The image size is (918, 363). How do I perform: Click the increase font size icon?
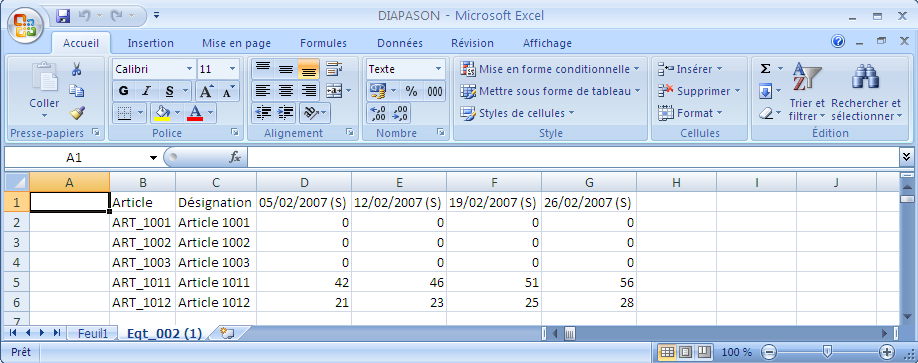205,91
